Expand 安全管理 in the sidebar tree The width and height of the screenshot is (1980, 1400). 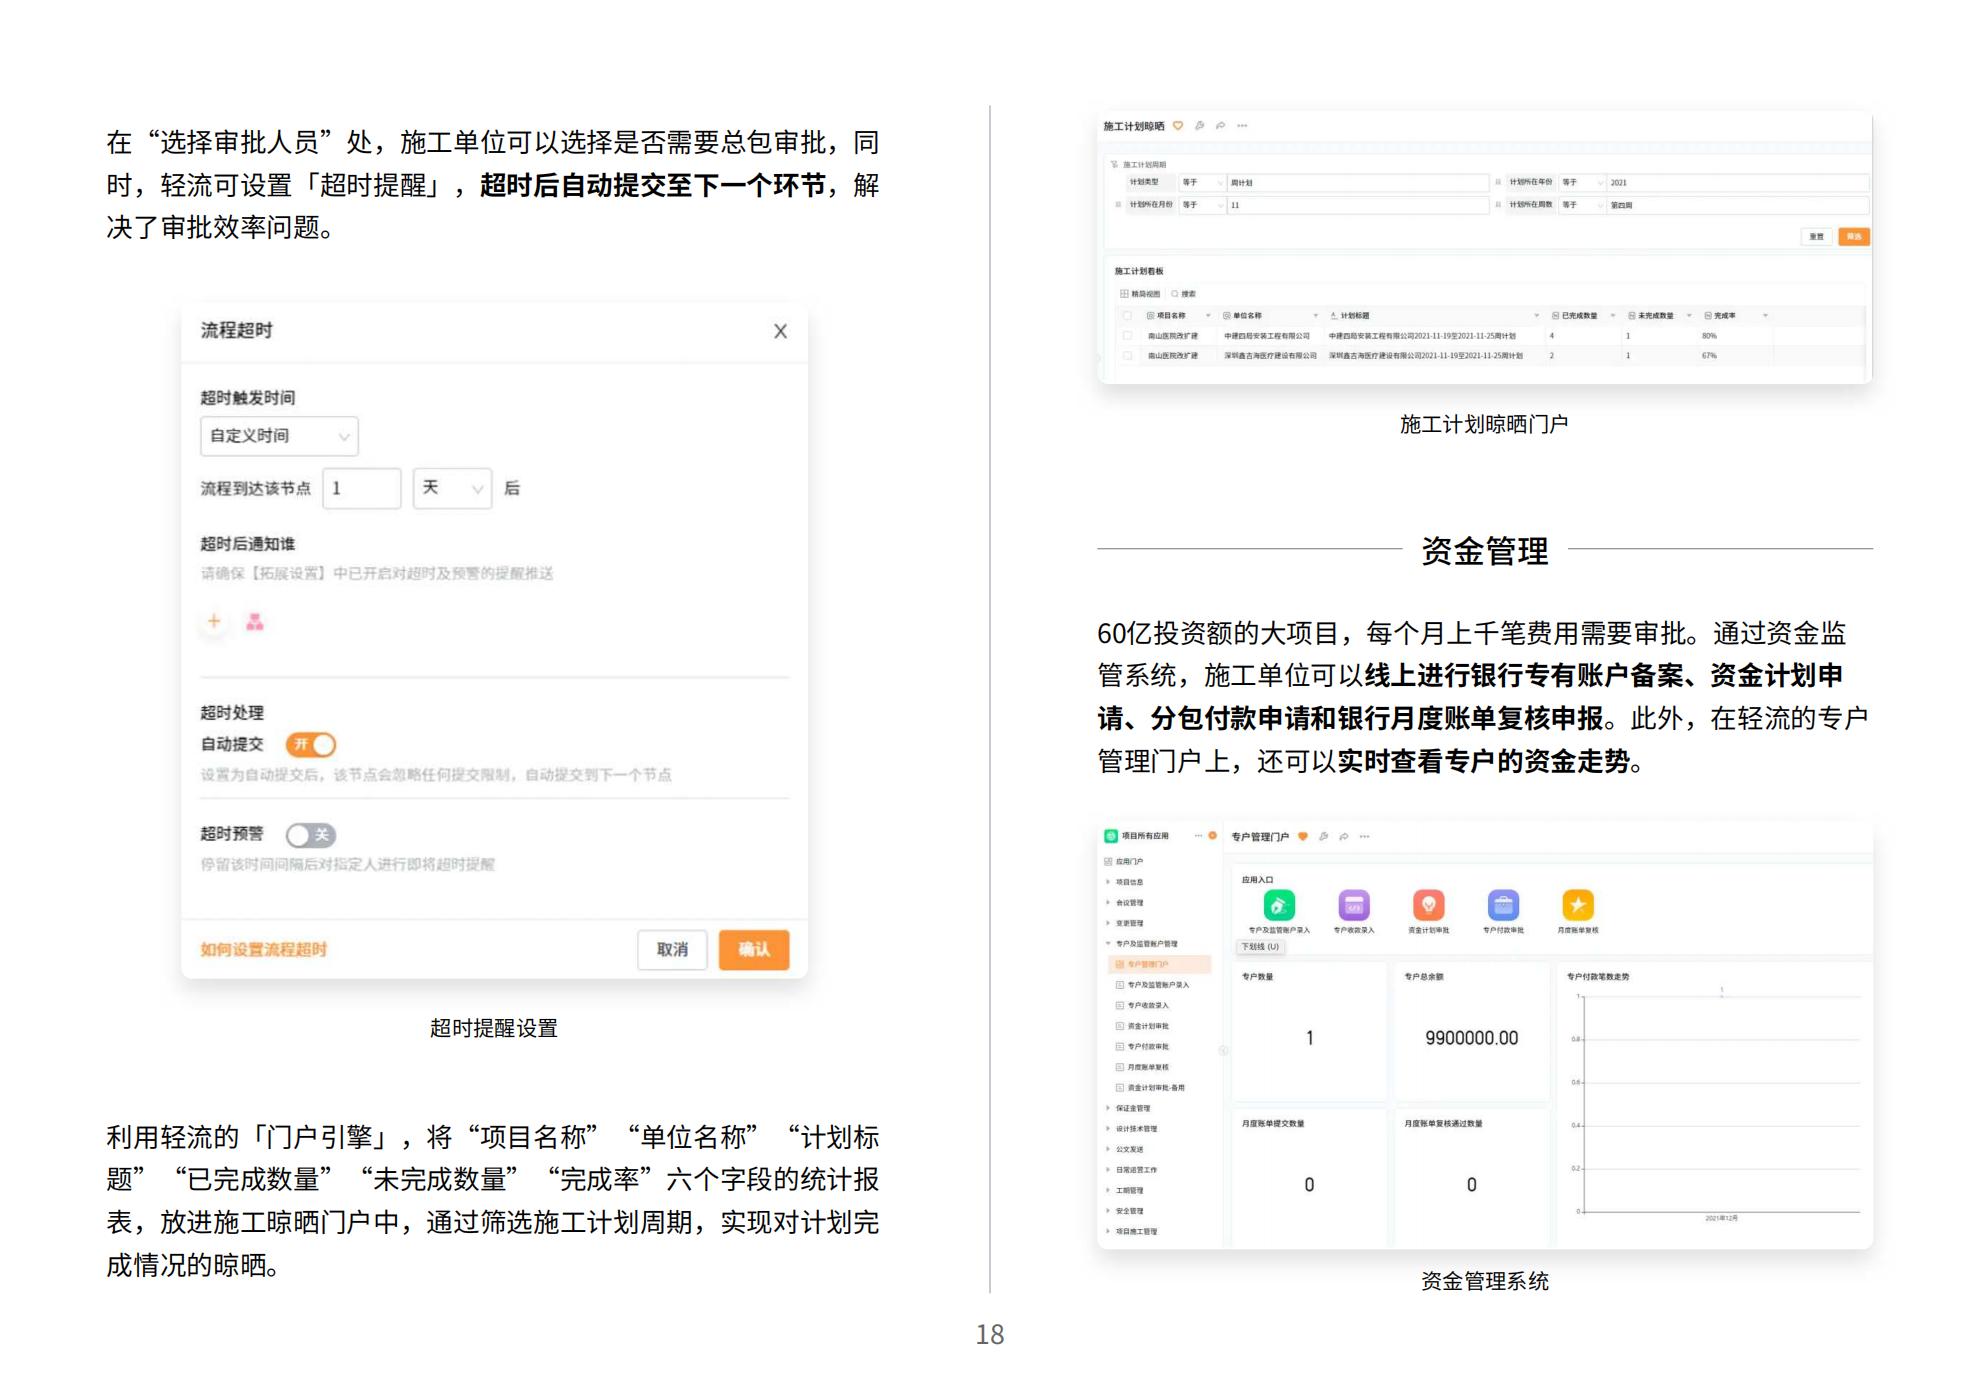pyautogui.click(x=1108, y=1211)
